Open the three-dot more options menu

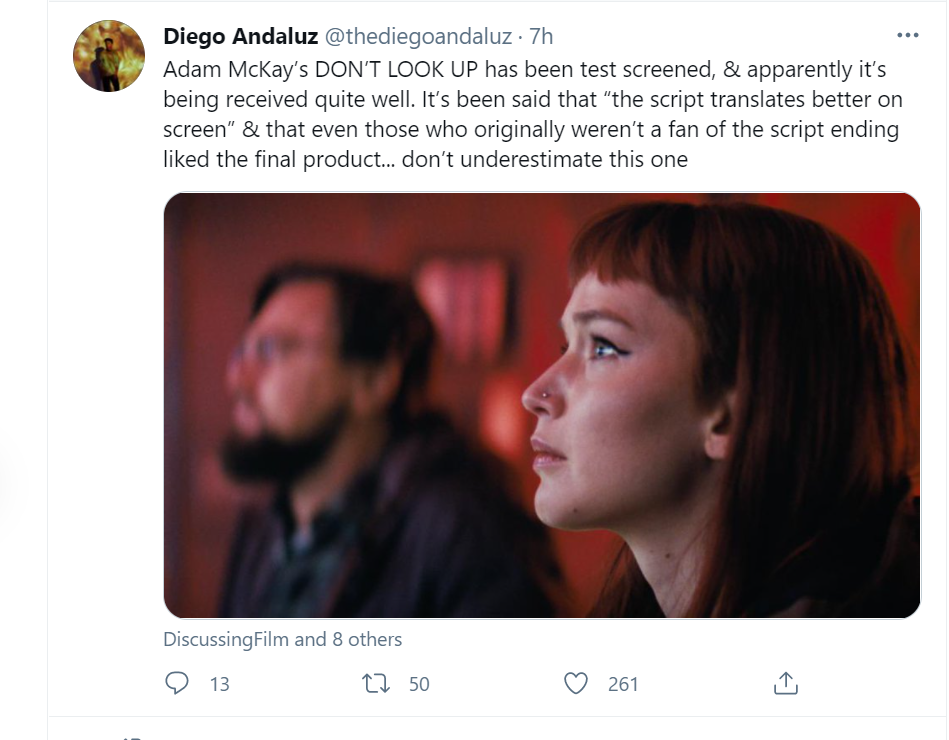pos(908,36)
